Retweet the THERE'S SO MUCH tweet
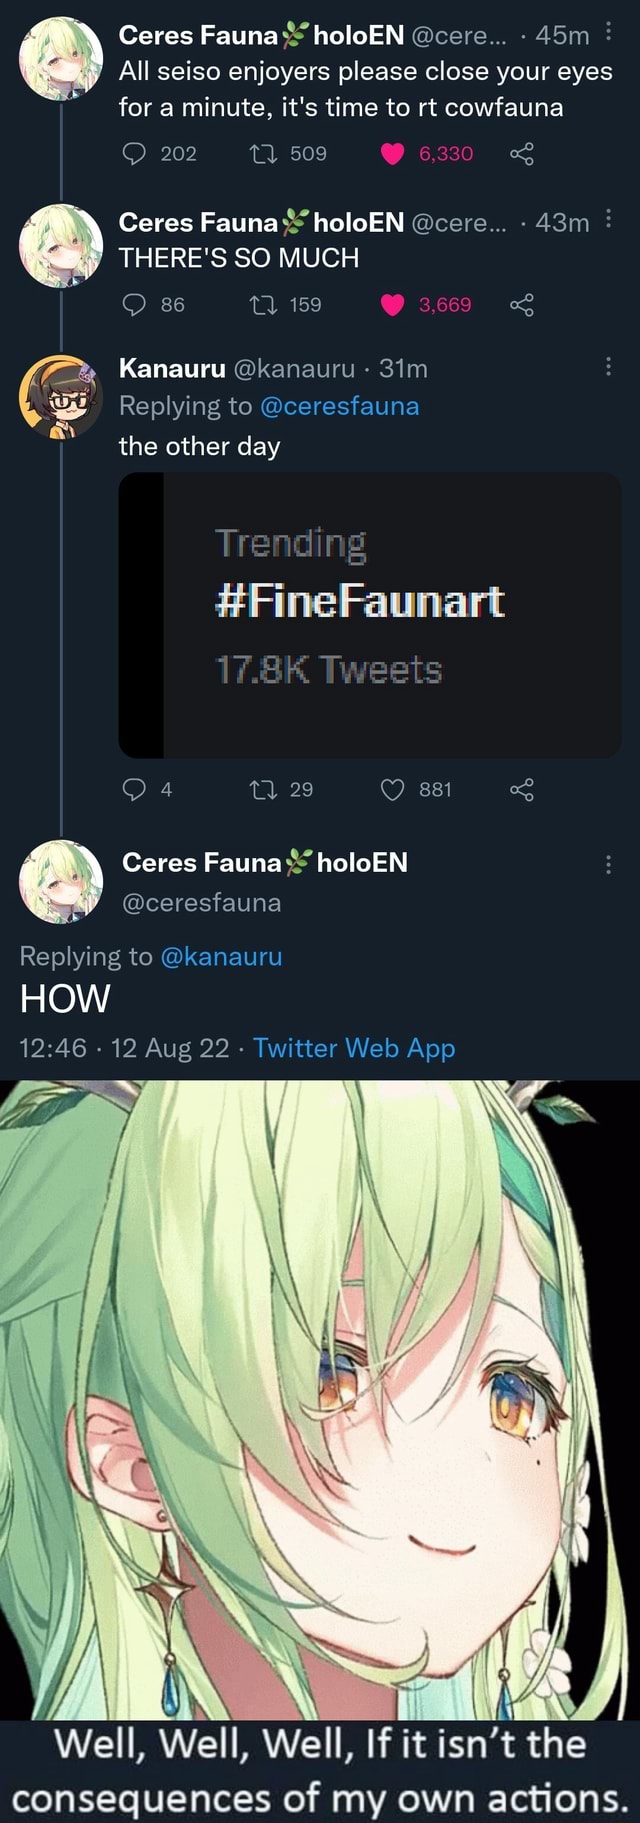 pos(263,305)
